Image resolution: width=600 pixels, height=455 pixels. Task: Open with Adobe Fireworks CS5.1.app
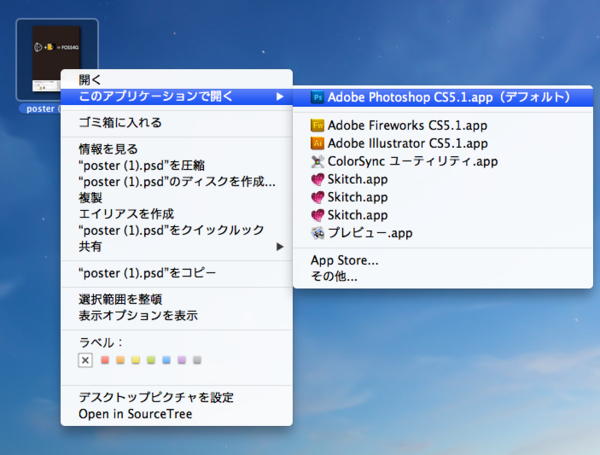(443, 125)
